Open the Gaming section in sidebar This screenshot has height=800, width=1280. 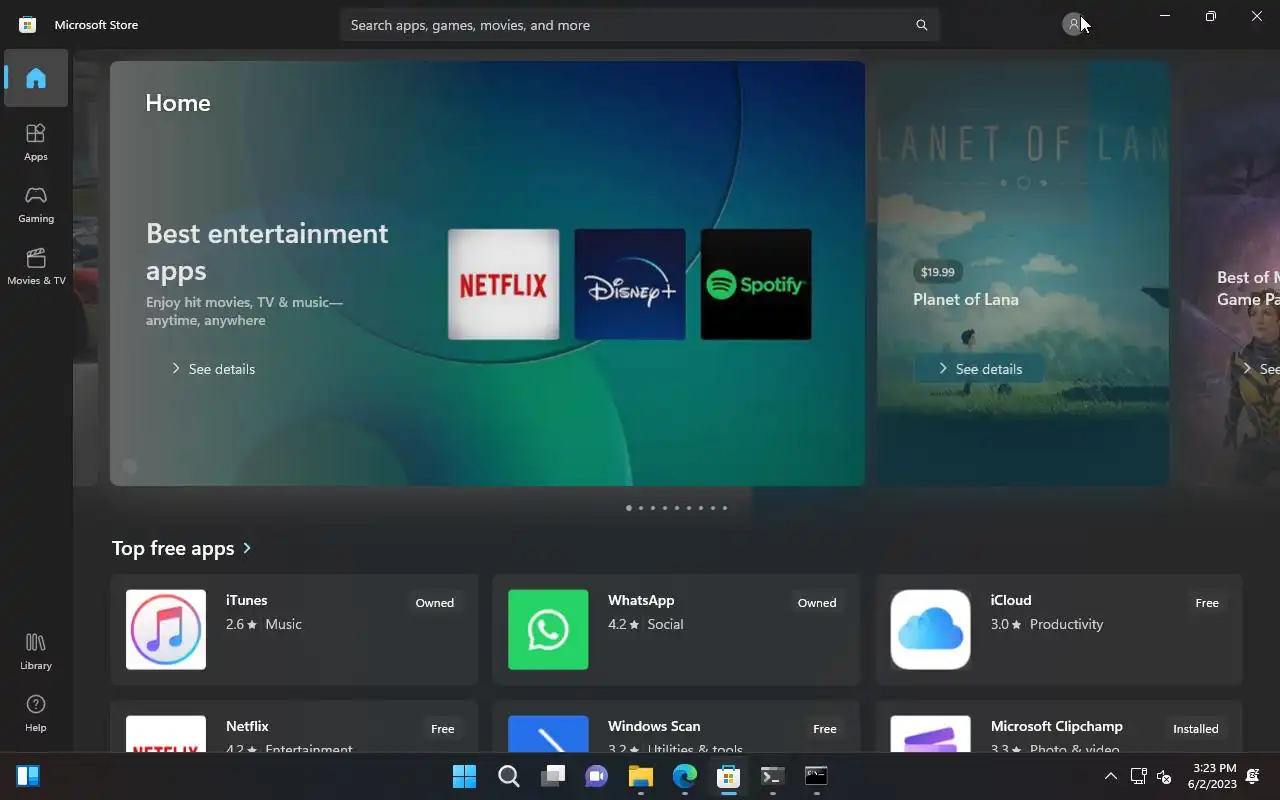pos(36,204)
